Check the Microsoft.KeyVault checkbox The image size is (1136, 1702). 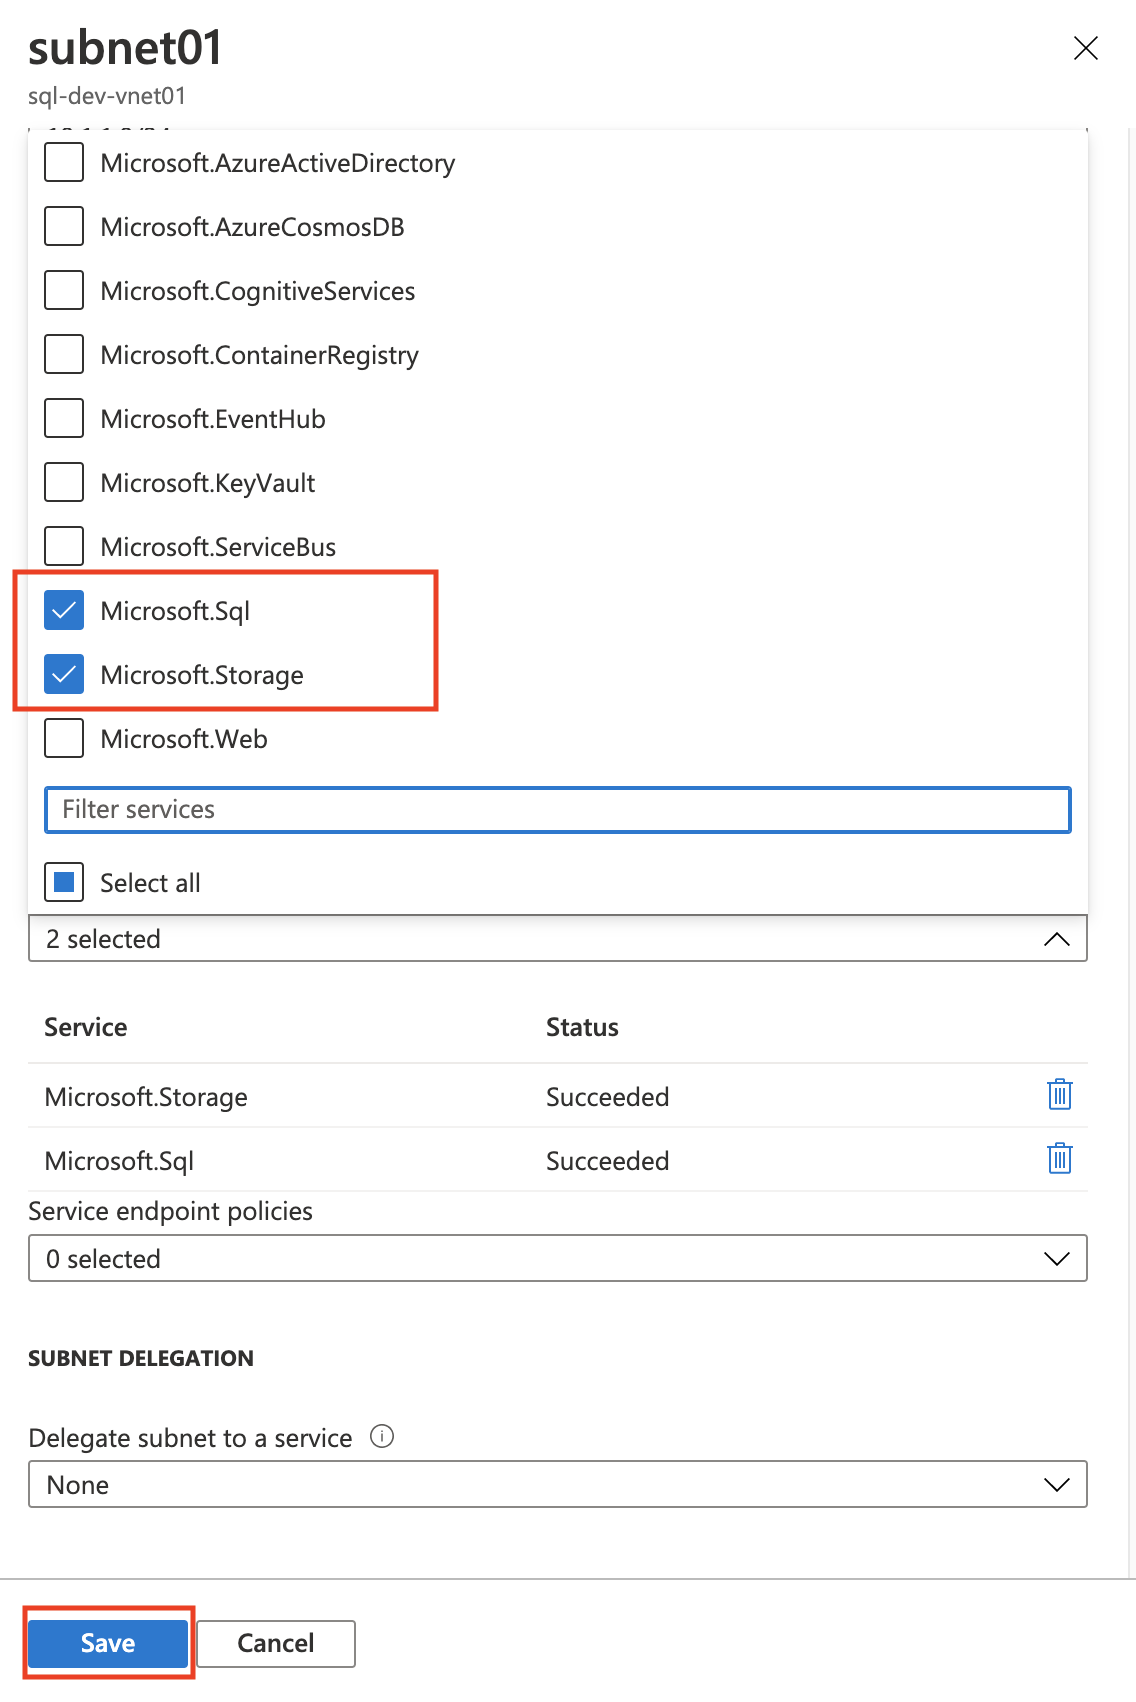point(64,483)
